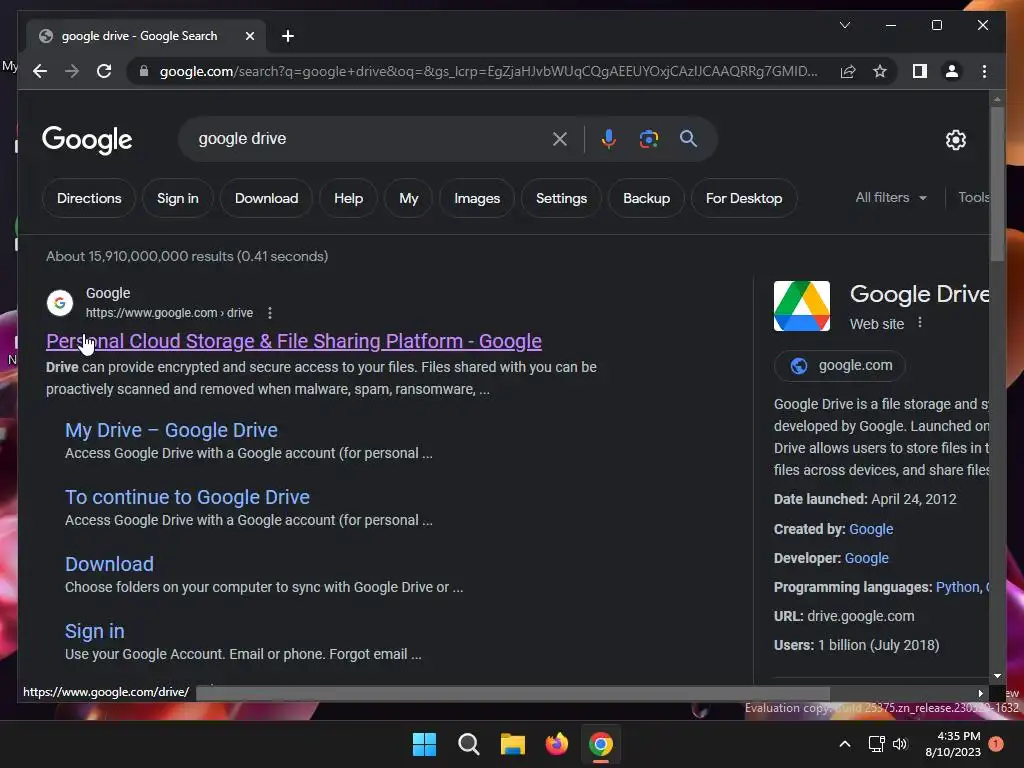
Task: Clear the search box text
Action: pyautogui.click(x=560, y=138)
